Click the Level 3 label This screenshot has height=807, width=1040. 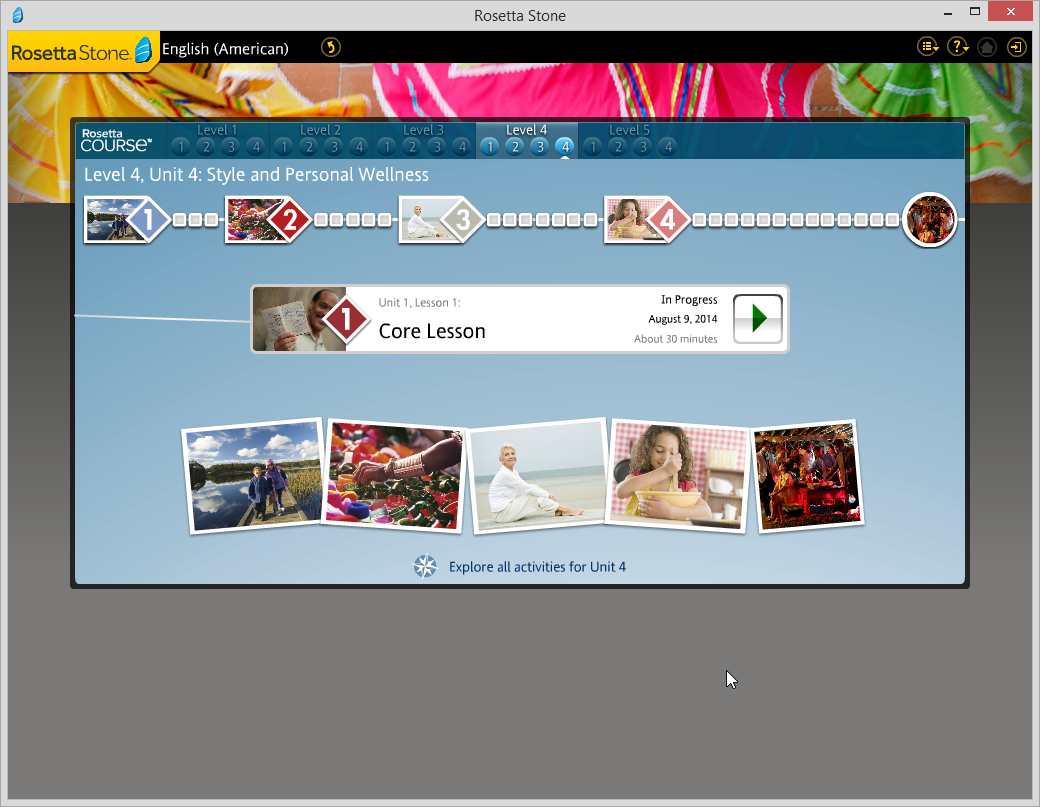(x=423, y=130)
